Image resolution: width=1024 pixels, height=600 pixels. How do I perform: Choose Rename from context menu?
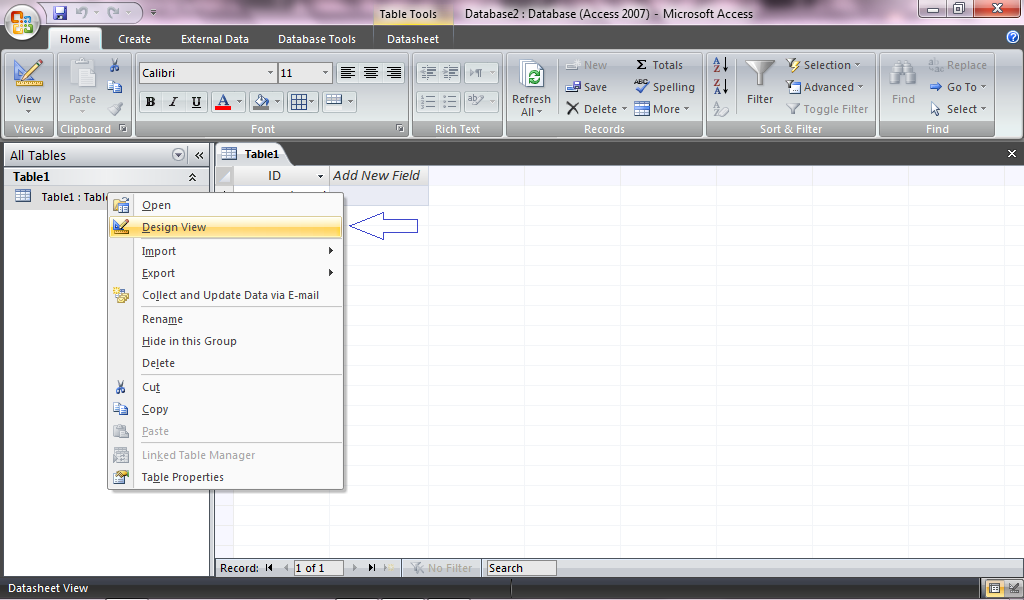pos(226,319)
